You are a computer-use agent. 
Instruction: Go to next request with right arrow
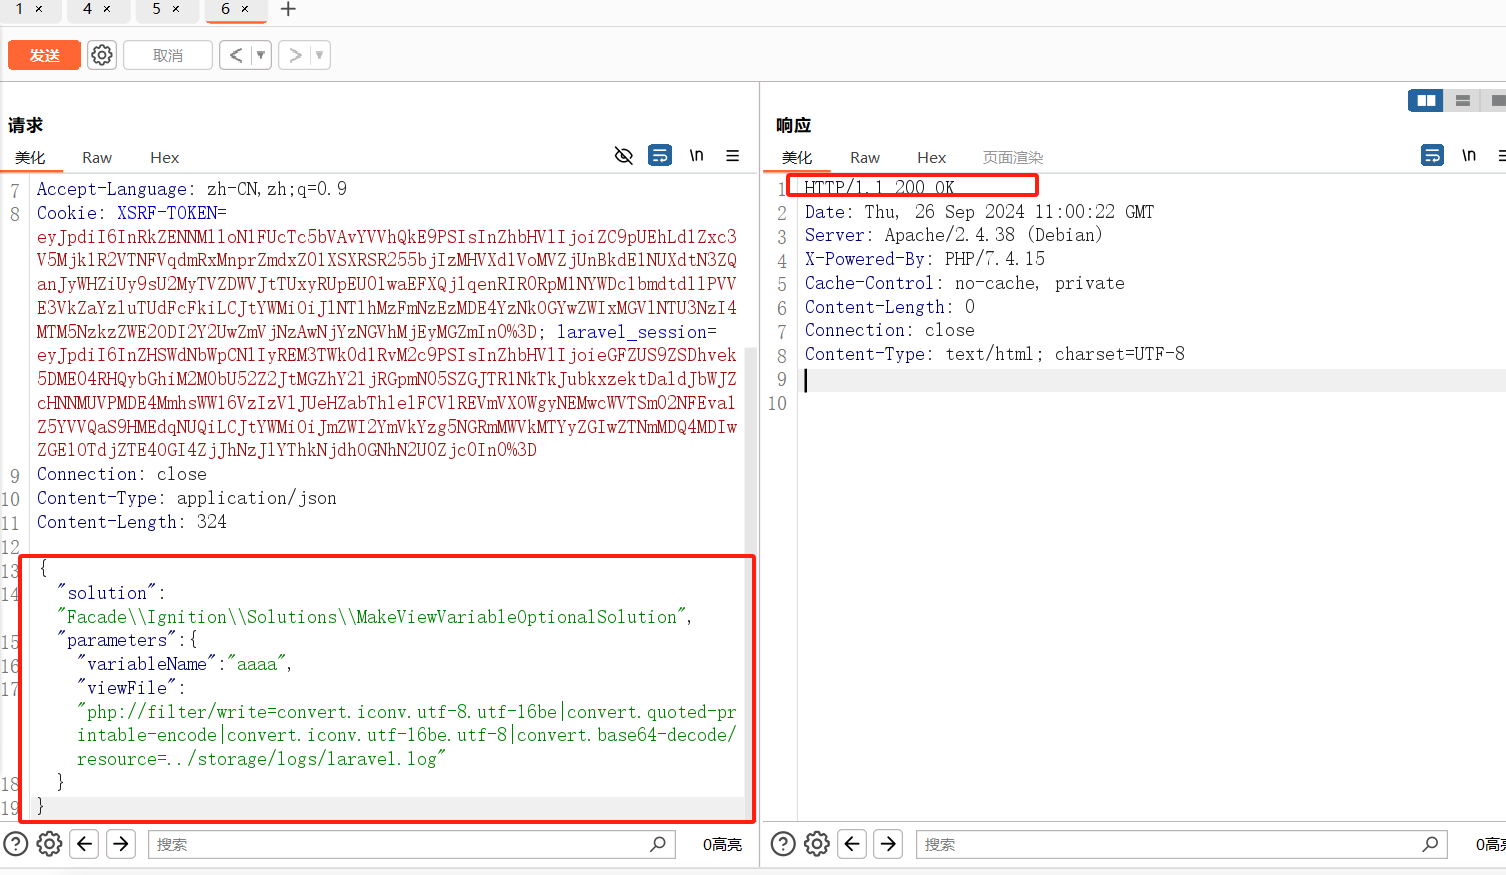[295, 55]
